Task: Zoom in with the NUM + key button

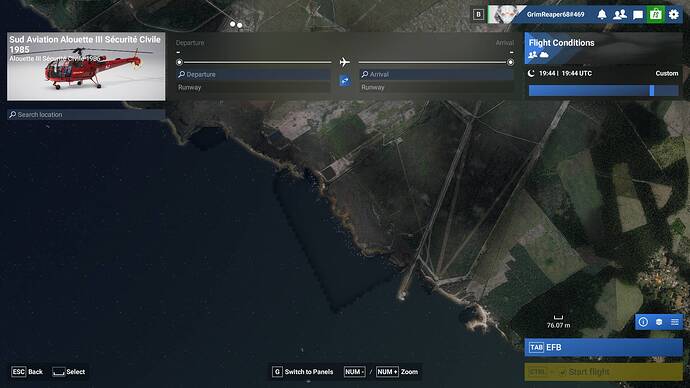Action: (387, 372)
